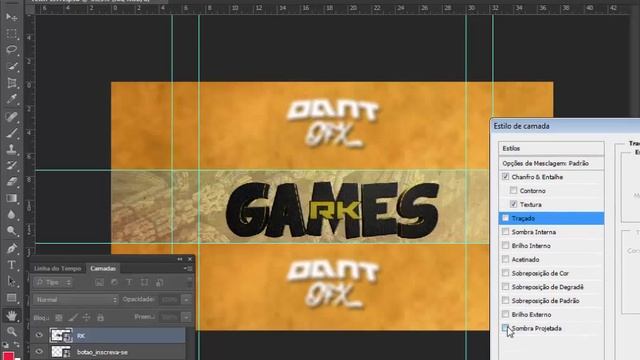640x360 pixels.
Task: Select the Blur tool
Action: click(11, 215)
